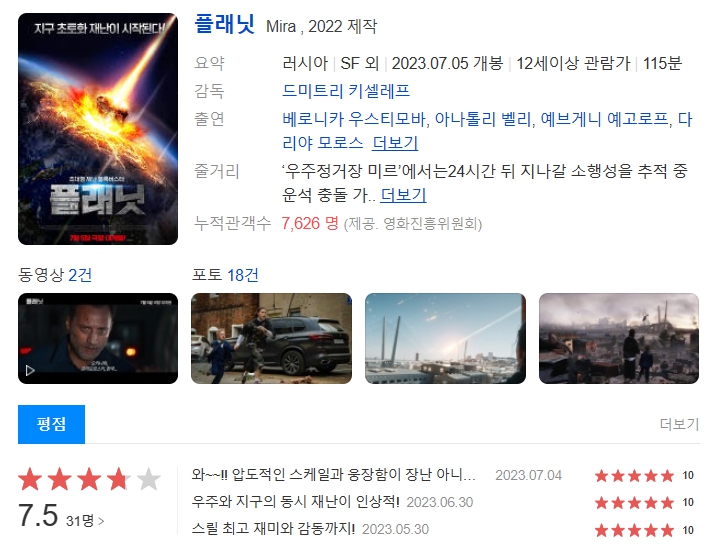The width and height of the screenshot is (720, 549).
Task: Expand cast list with 더보기
Action: click(395, 143)
